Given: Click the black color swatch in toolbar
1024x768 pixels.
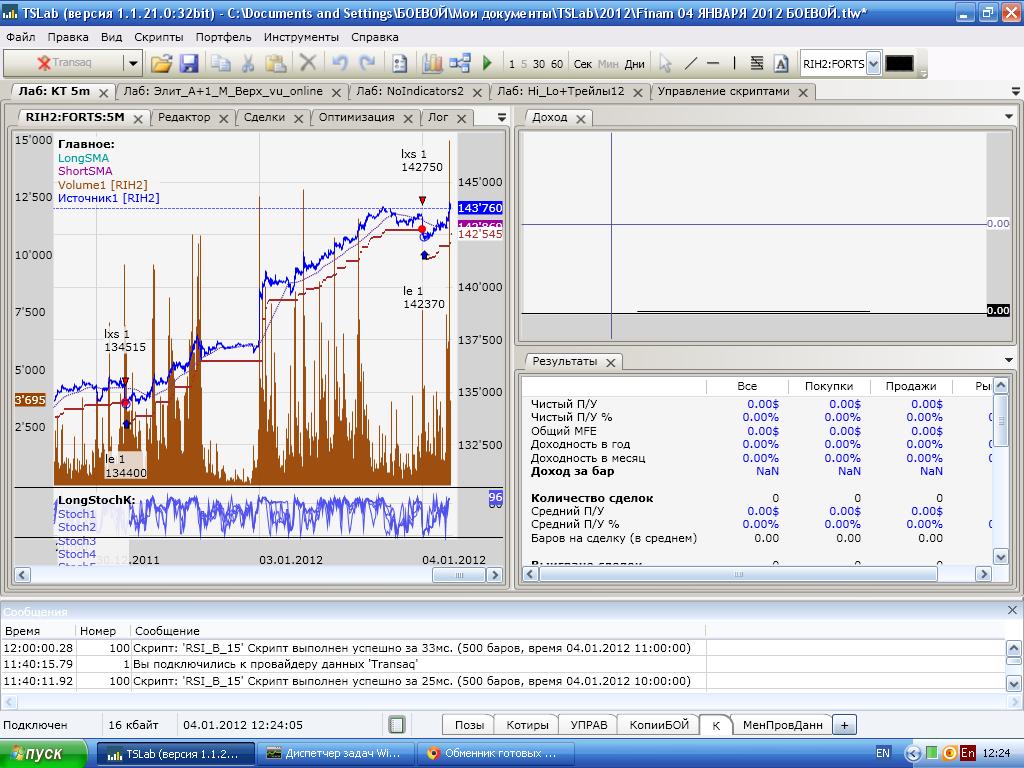Looking at the screenshot, I should (x=899, y=63).
